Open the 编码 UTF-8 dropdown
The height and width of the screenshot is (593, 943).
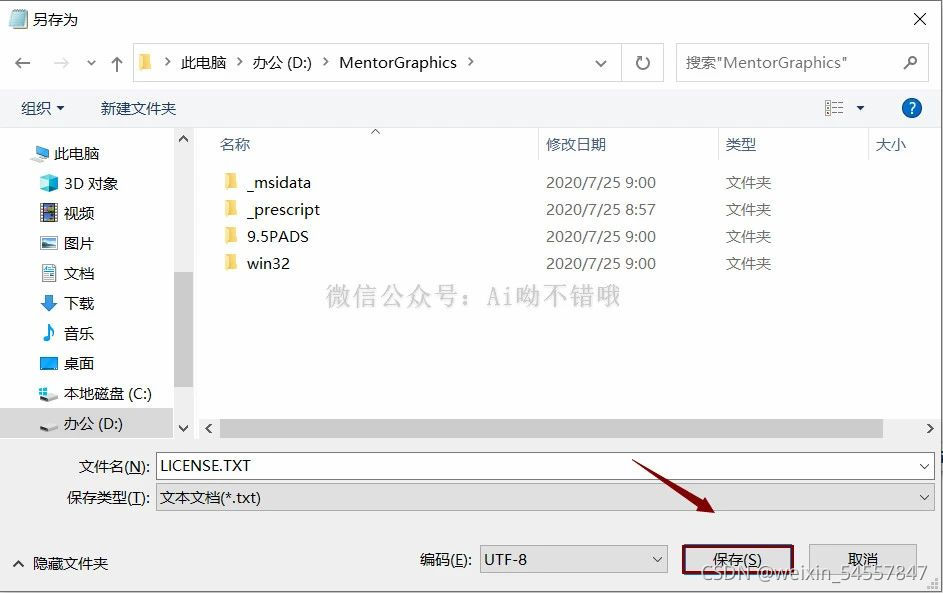pyautogui.click(x=574, y=560)
